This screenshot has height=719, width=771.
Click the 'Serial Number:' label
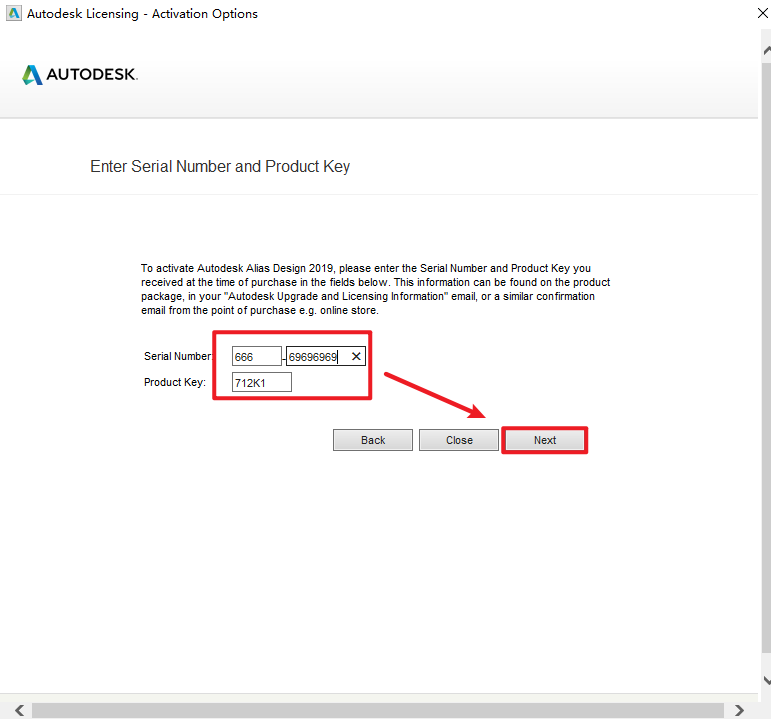tap(178, 356)
